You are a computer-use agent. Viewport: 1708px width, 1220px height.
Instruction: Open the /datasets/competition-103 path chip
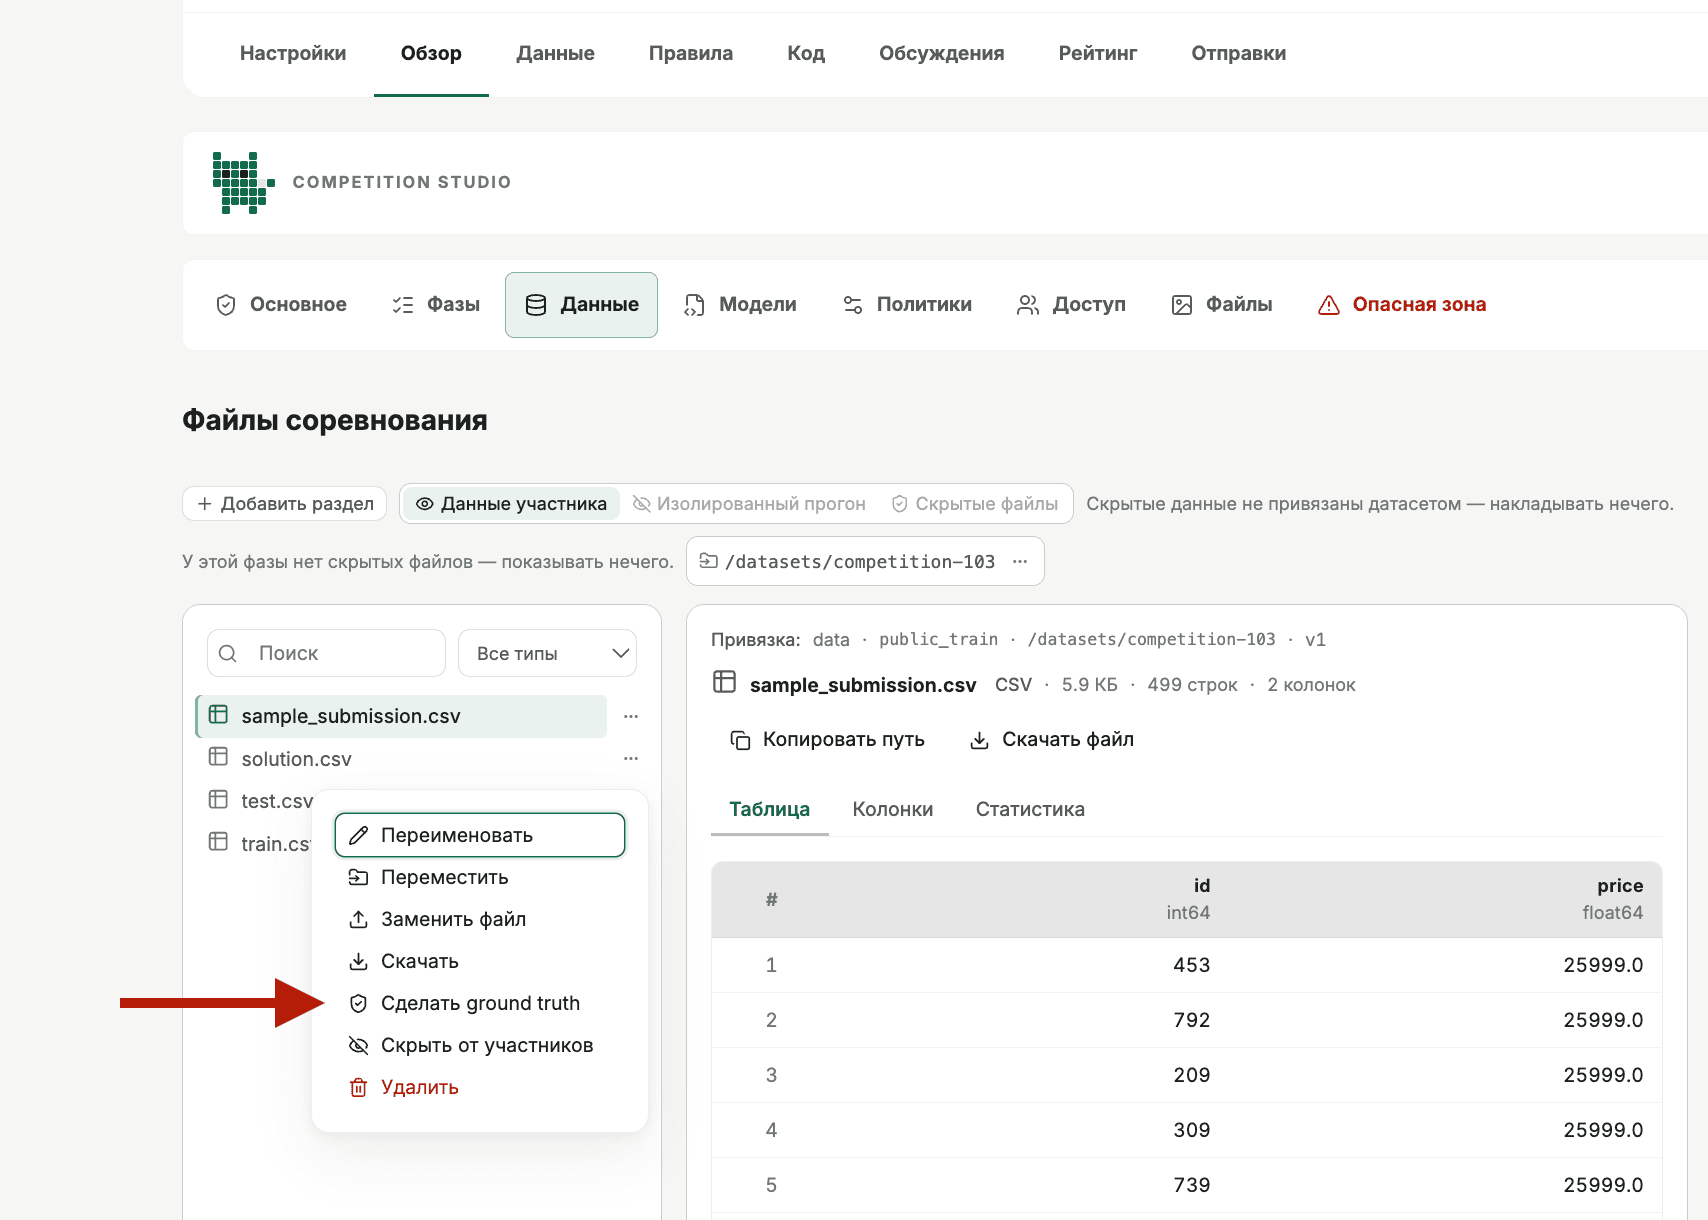(x=865, y=561)
